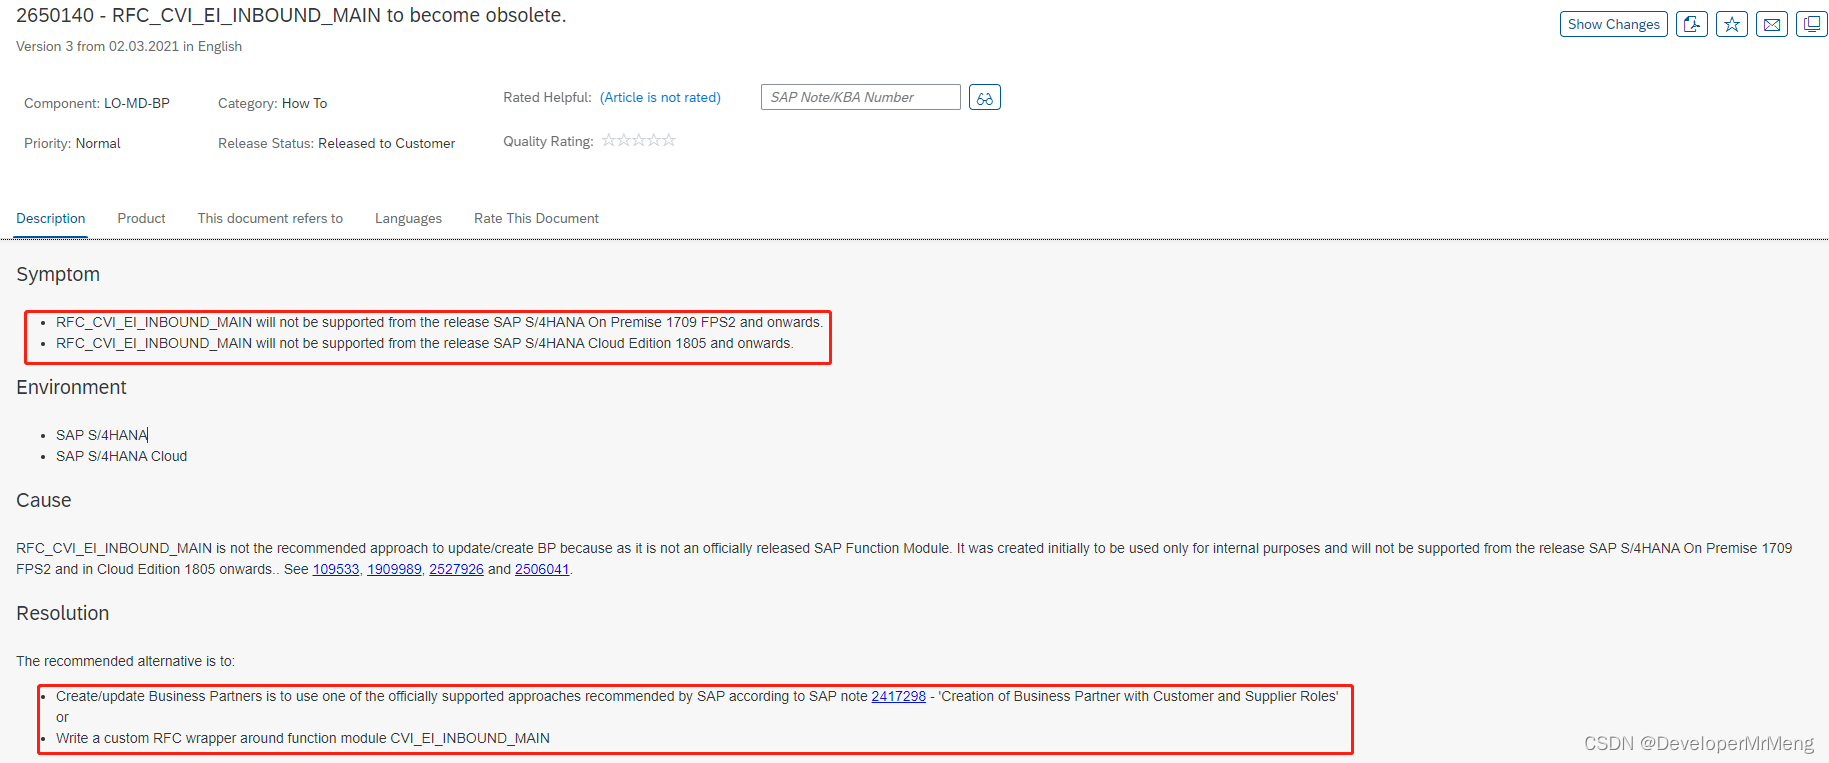Viewport: 1829px width, 763px height.
Task: Add note to favorites with star icon
Action: (x=1732, y=24)
